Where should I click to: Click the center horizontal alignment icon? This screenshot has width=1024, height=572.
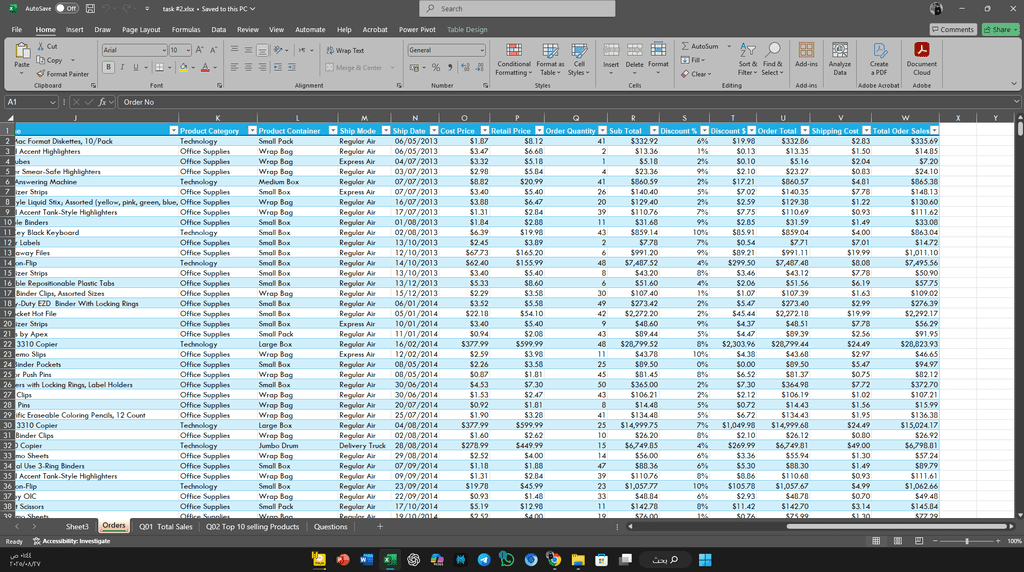point(248,67)
